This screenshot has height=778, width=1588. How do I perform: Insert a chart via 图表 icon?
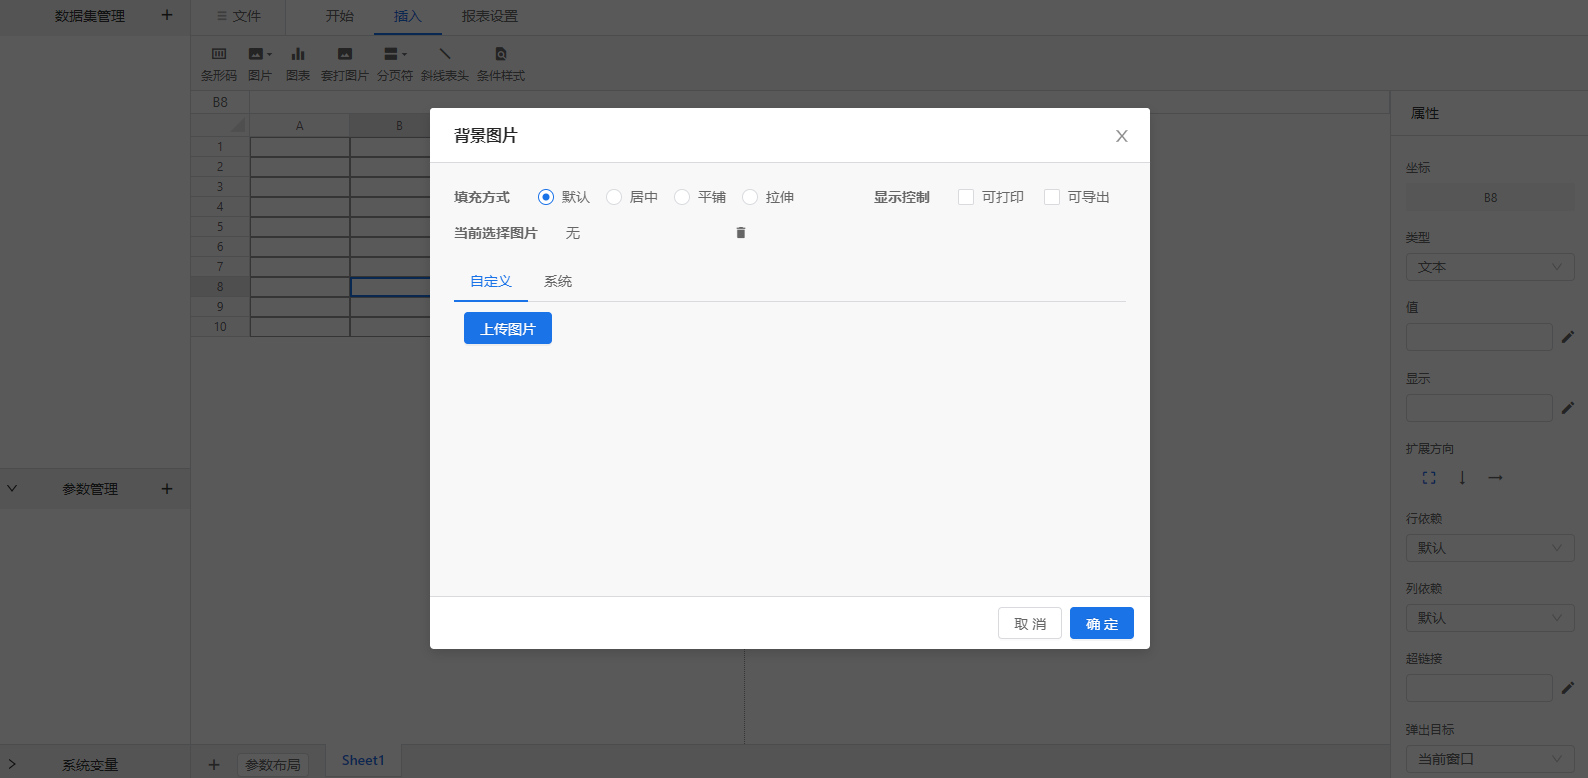pos(298,64)
